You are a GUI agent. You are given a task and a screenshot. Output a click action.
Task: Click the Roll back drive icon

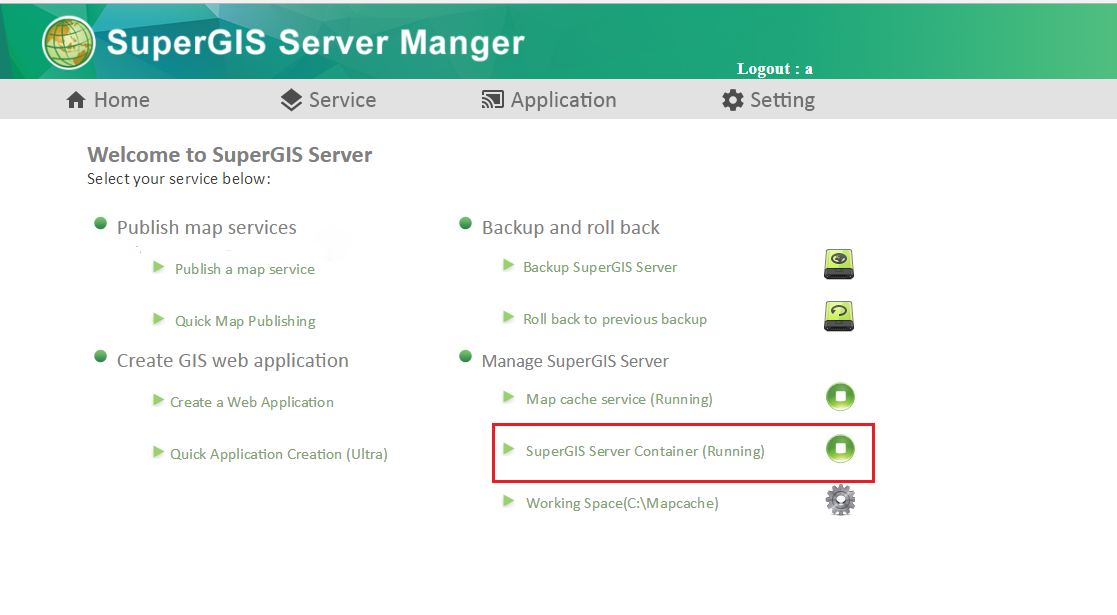[x=839, y=316]
